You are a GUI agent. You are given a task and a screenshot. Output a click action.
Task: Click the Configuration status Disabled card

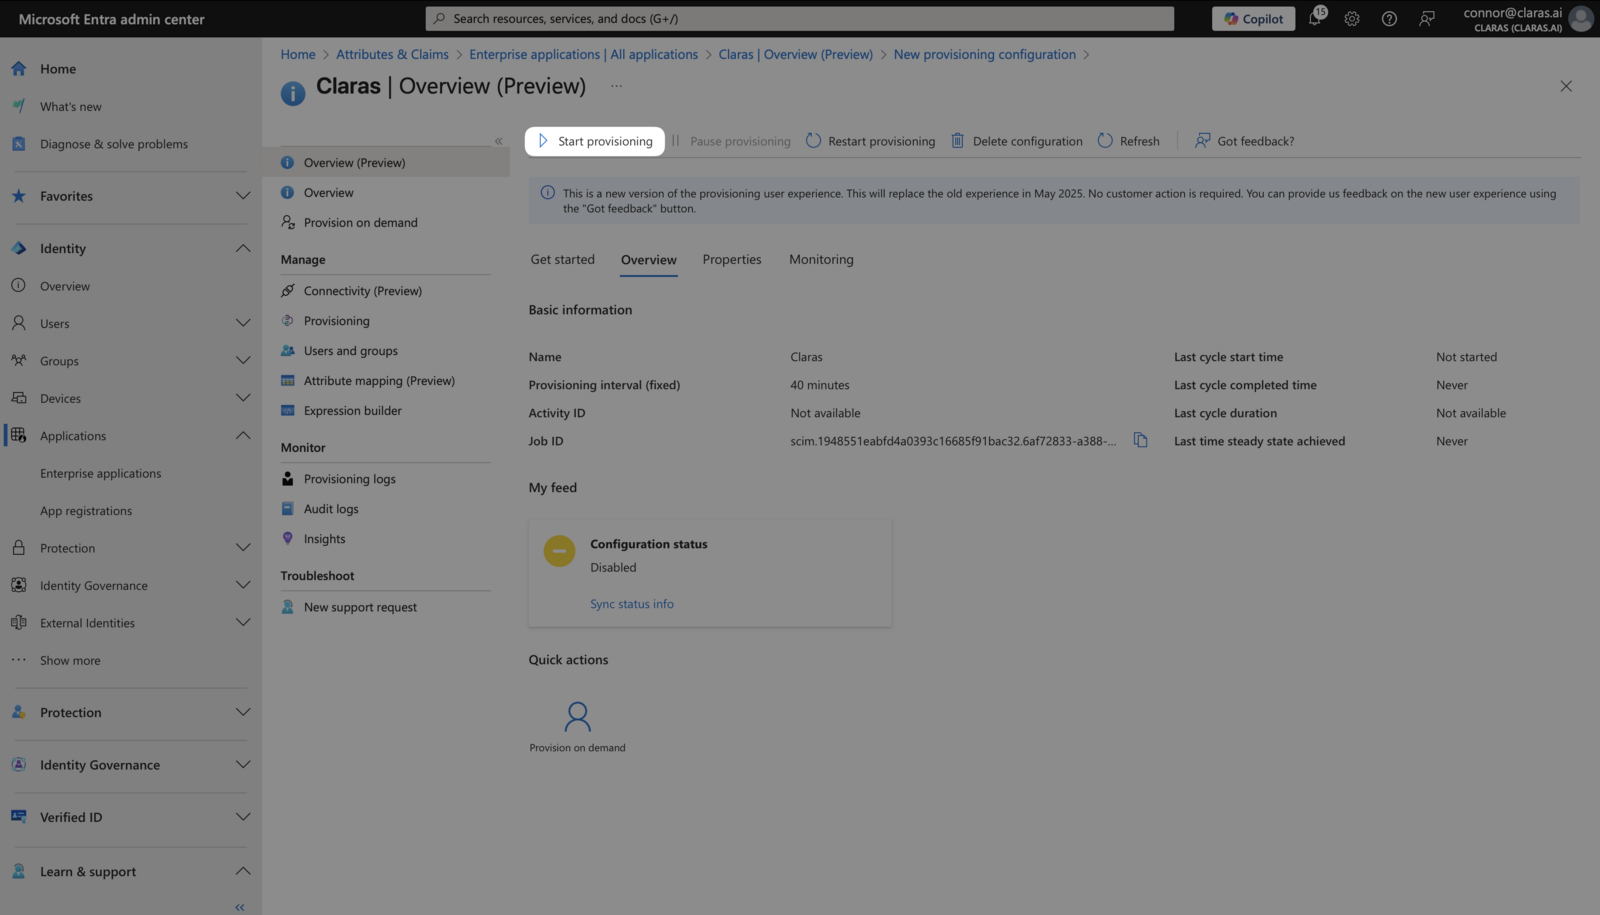709,573
